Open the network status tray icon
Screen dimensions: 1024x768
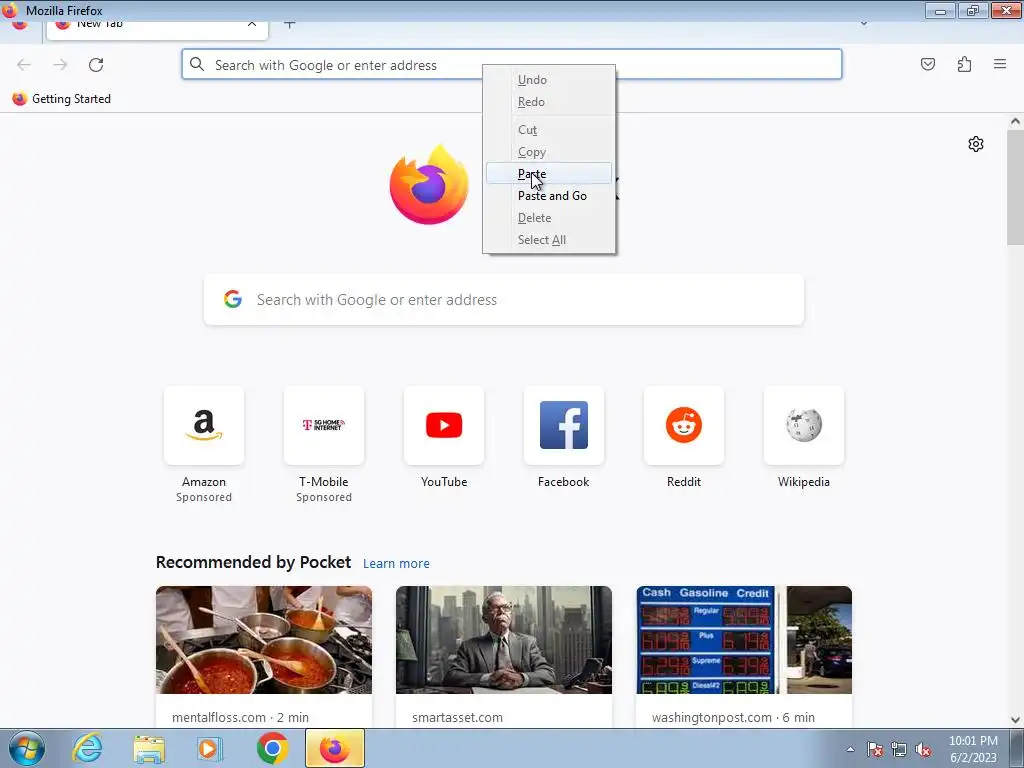click(x=899, y=749)
